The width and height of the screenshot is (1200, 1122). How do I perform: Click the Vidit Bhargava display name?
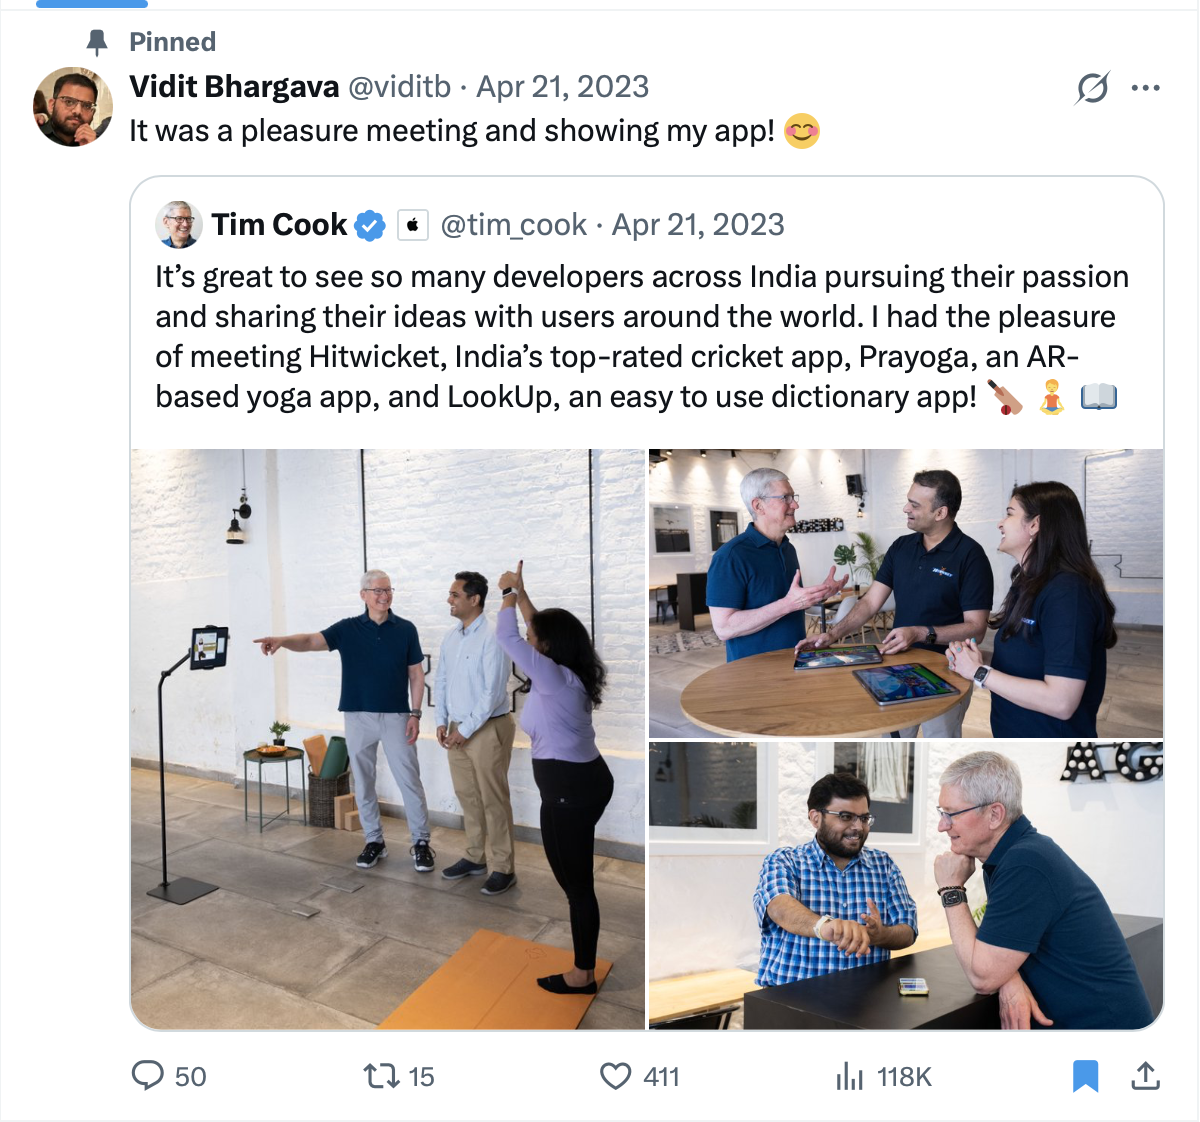pyautogui.click(x=234, y=87)
